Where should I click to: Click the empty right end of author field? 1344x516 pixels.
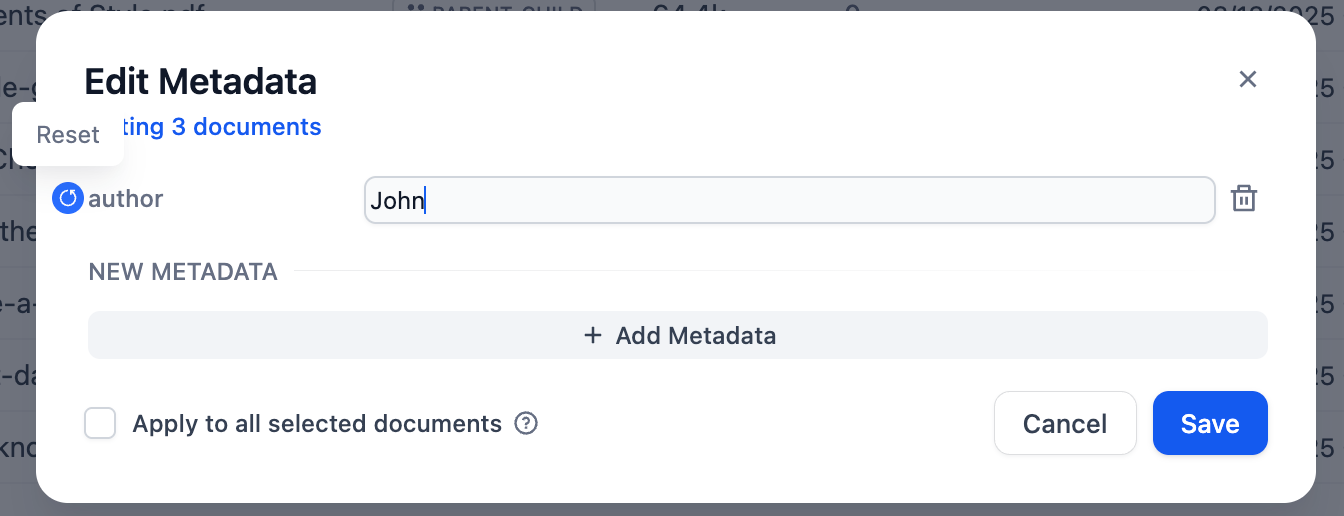1150,200
